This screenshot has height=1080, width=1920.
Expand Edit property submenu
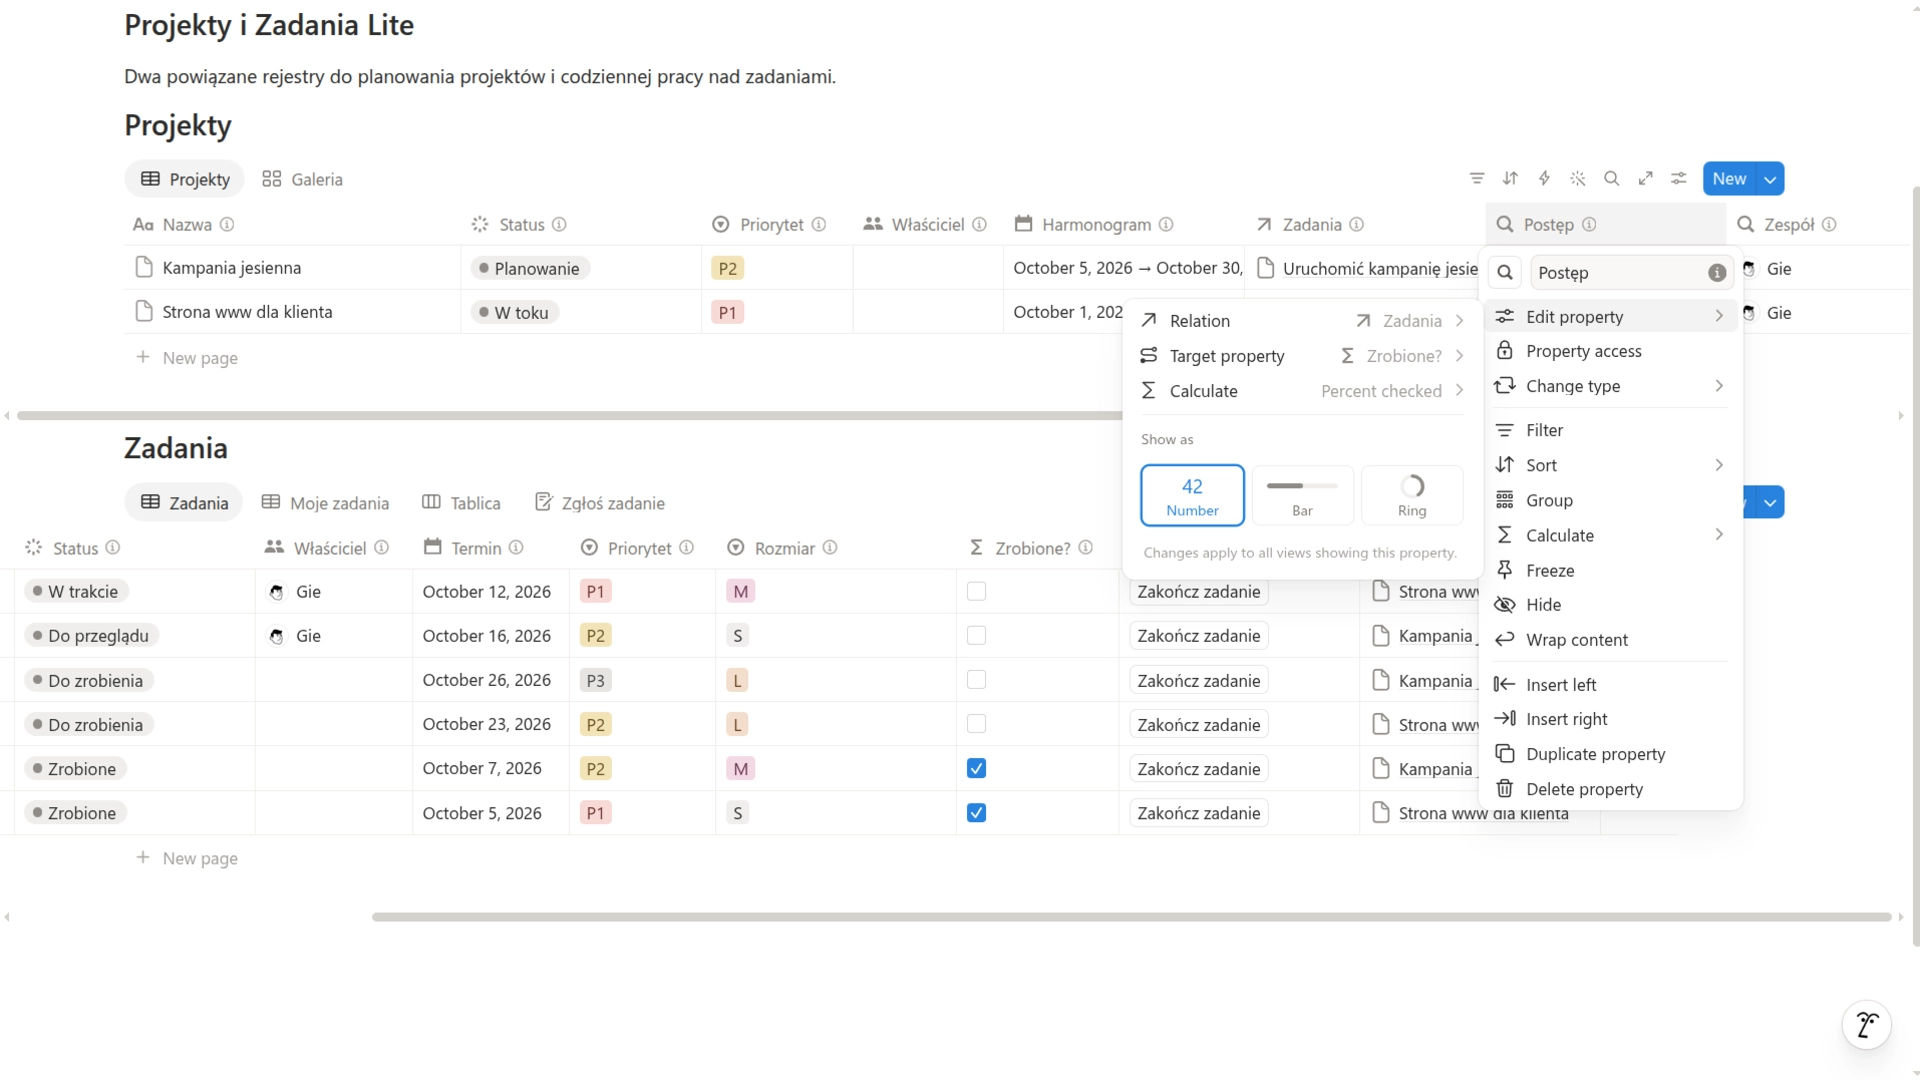[1610, 316]
